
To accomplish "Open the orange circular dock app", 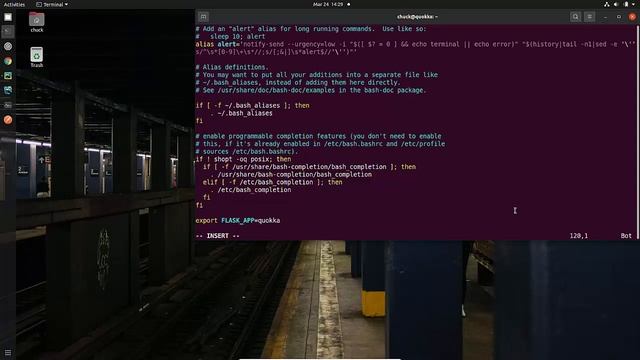I will point(8,120).
